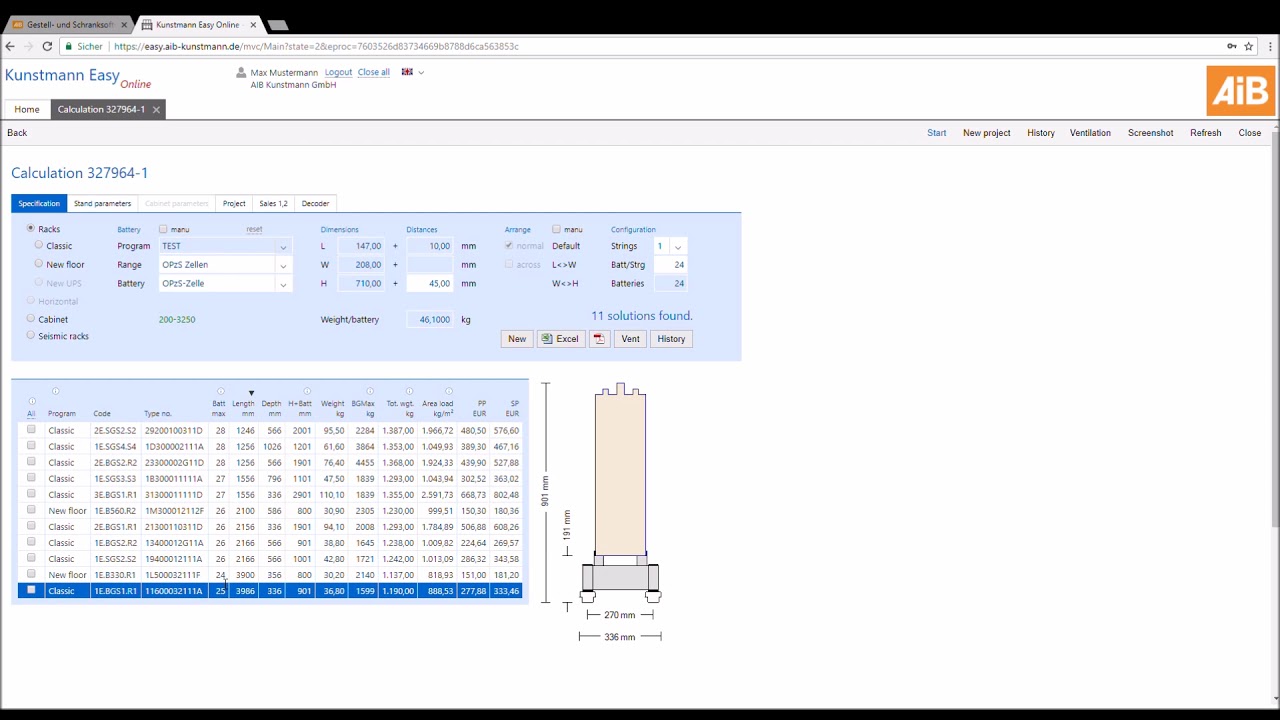Select the Cabinet radio button
This screenshot has height=720, width=1280.
pyautogui.click(x=31, y=319)
